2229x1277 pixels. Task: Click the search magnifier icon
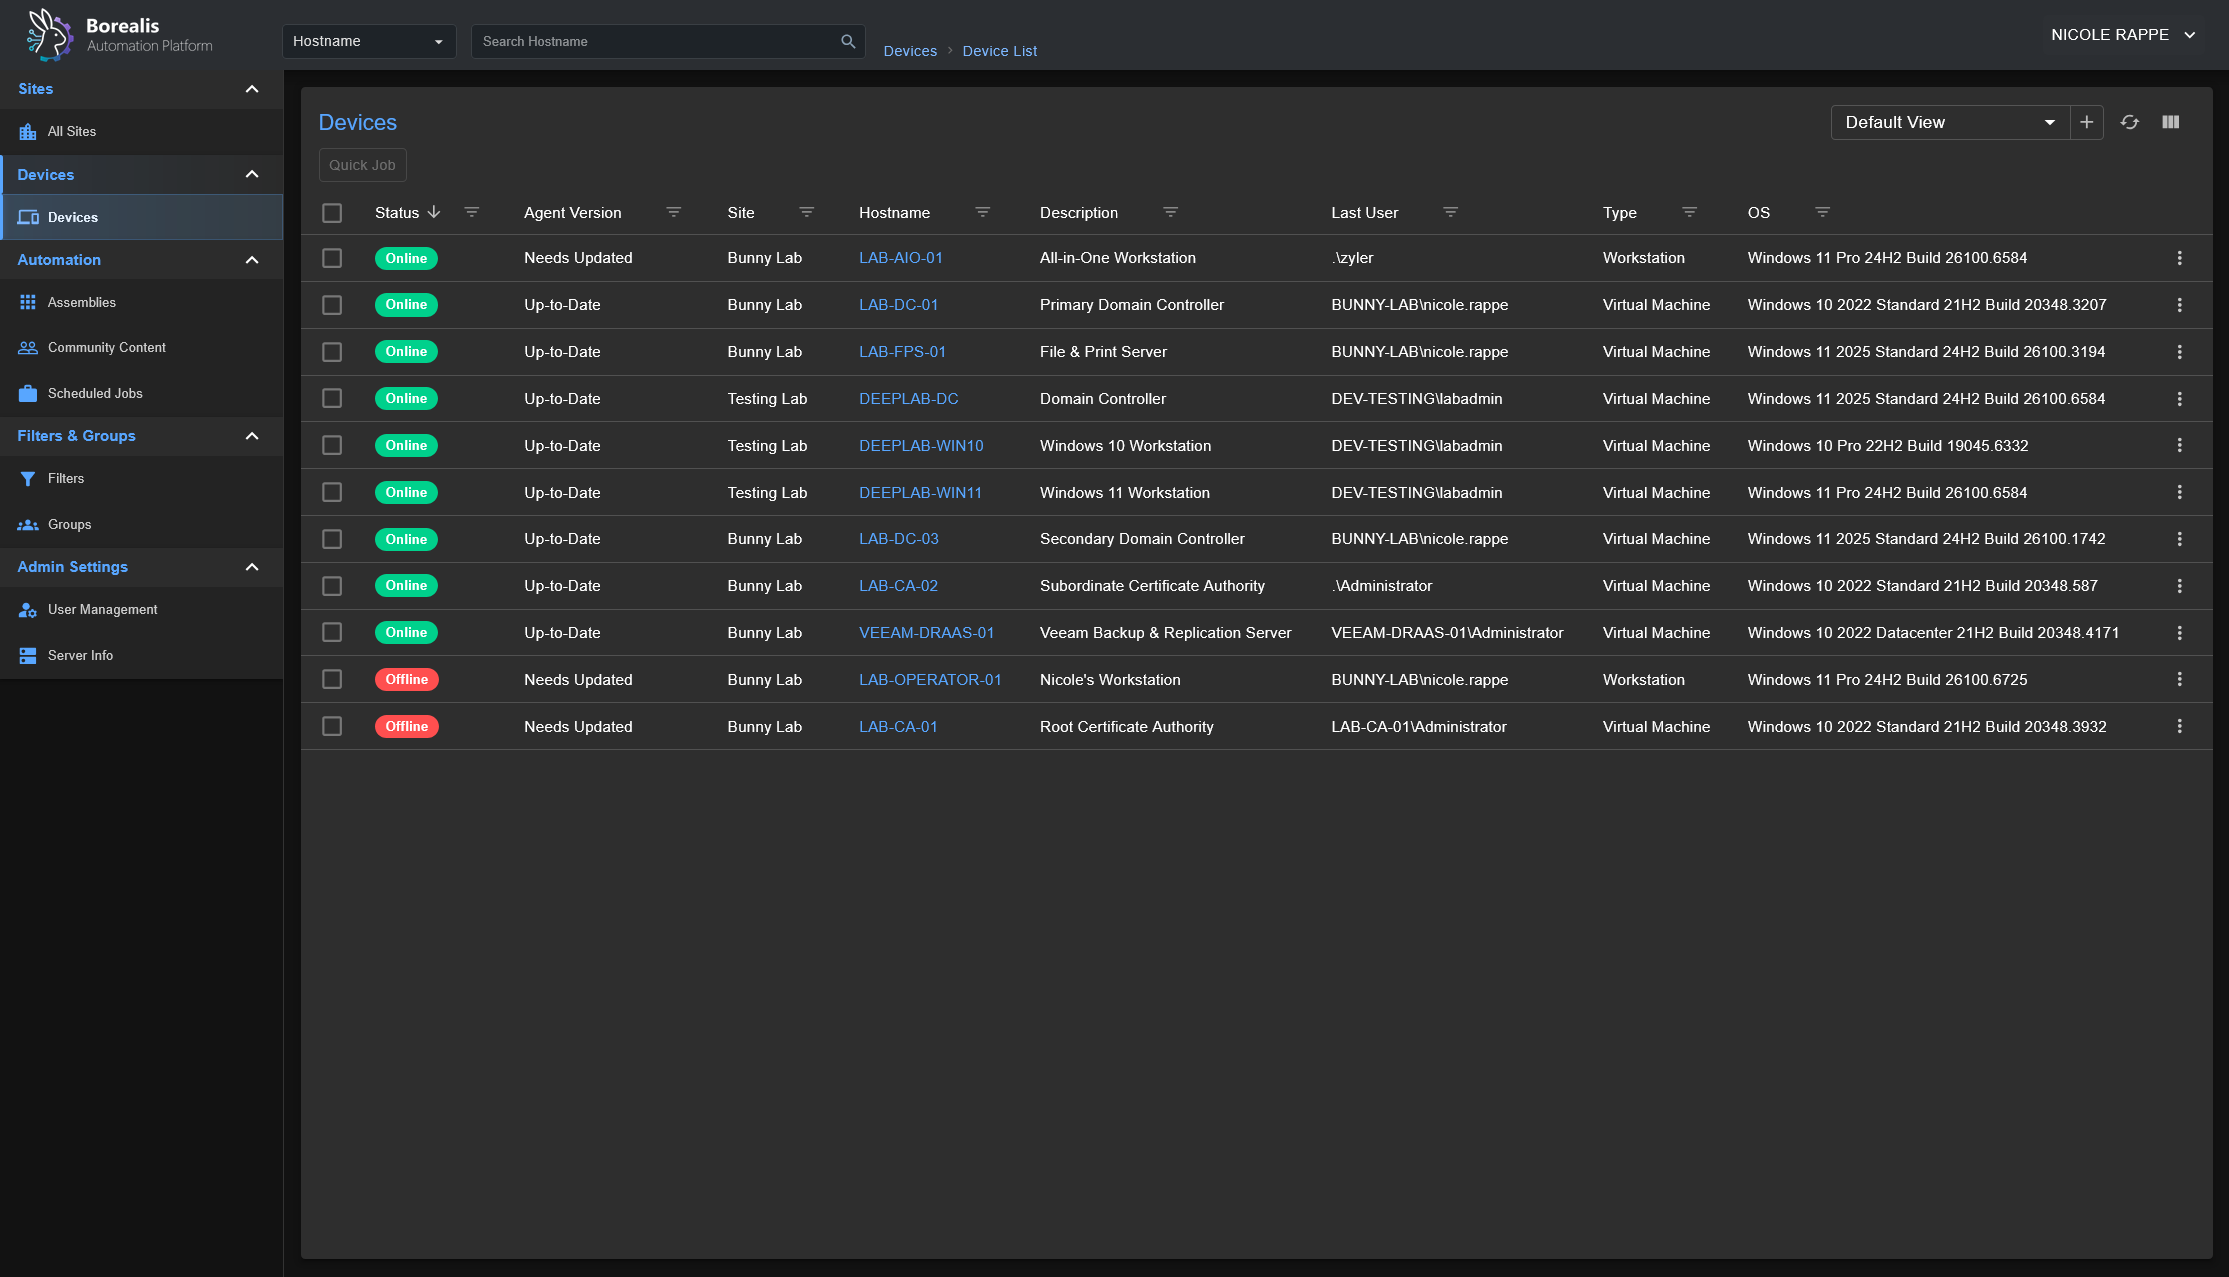click(x=847, y=41)
